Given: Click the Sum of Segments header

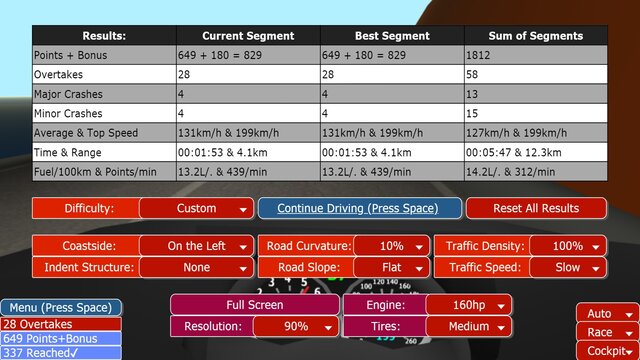Looking at the screenshot, I should [536, 36].
